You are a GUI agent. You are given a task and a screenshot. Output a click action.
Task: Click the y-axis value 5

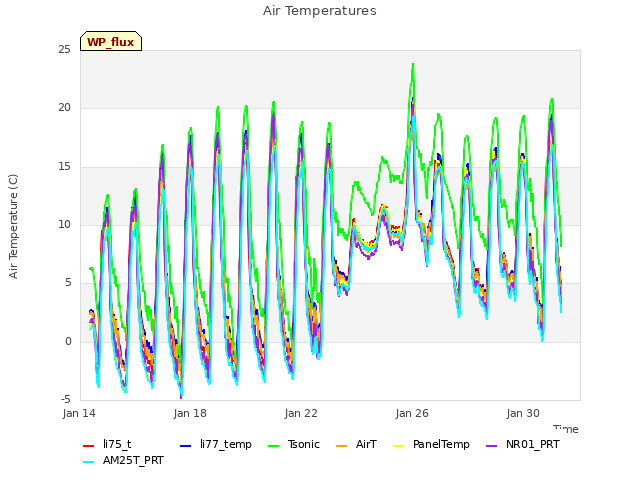pyautogui.click(x=68, y=283)
